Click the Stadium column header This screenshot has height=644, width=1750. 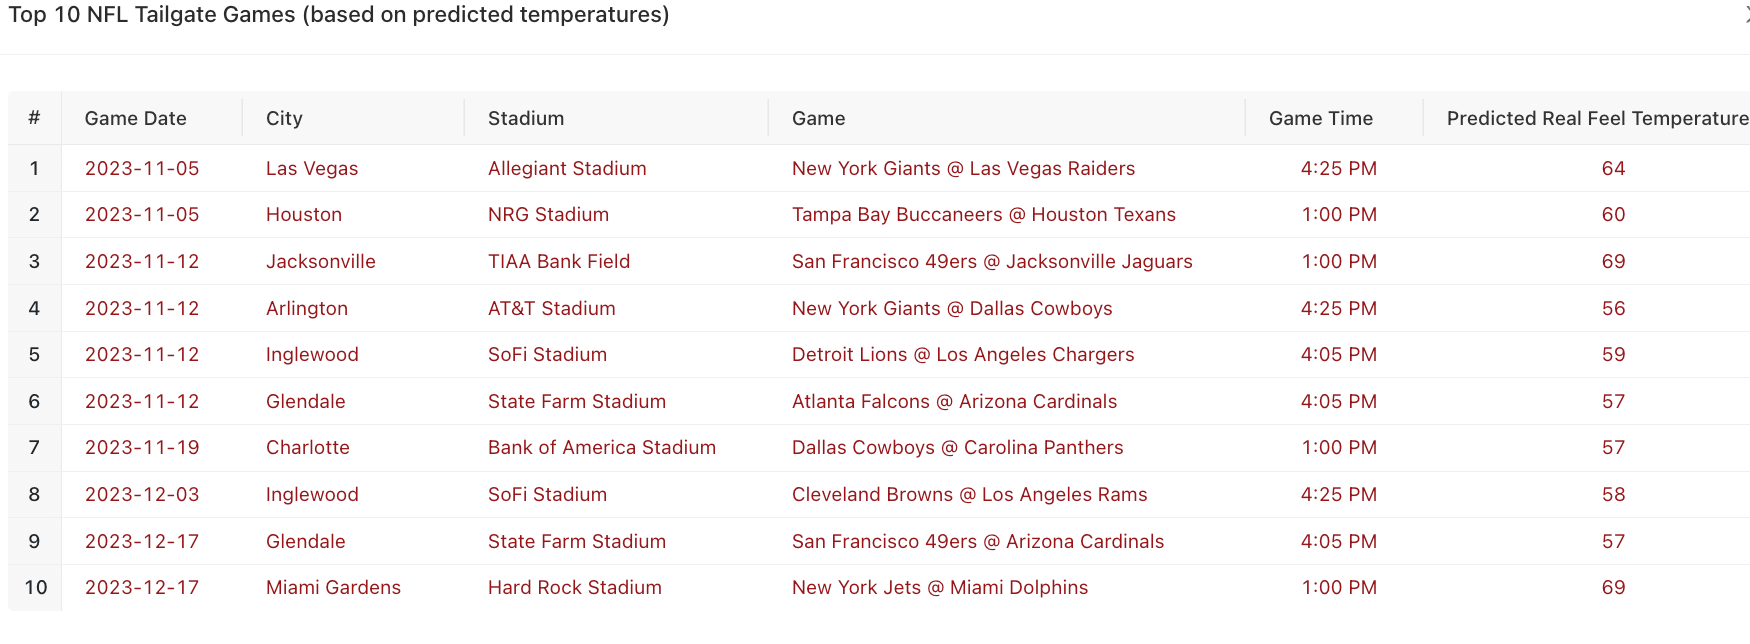[x=526, y=118]
